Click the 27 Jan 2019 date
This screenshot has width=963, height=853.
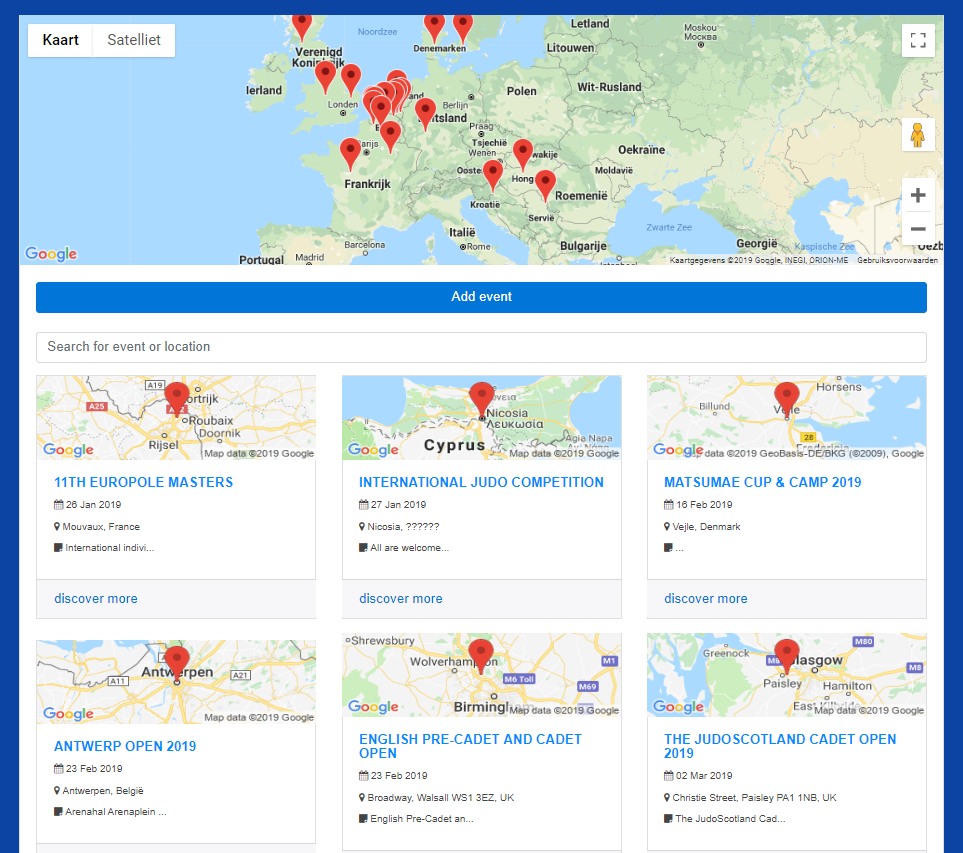coord(399,505)
